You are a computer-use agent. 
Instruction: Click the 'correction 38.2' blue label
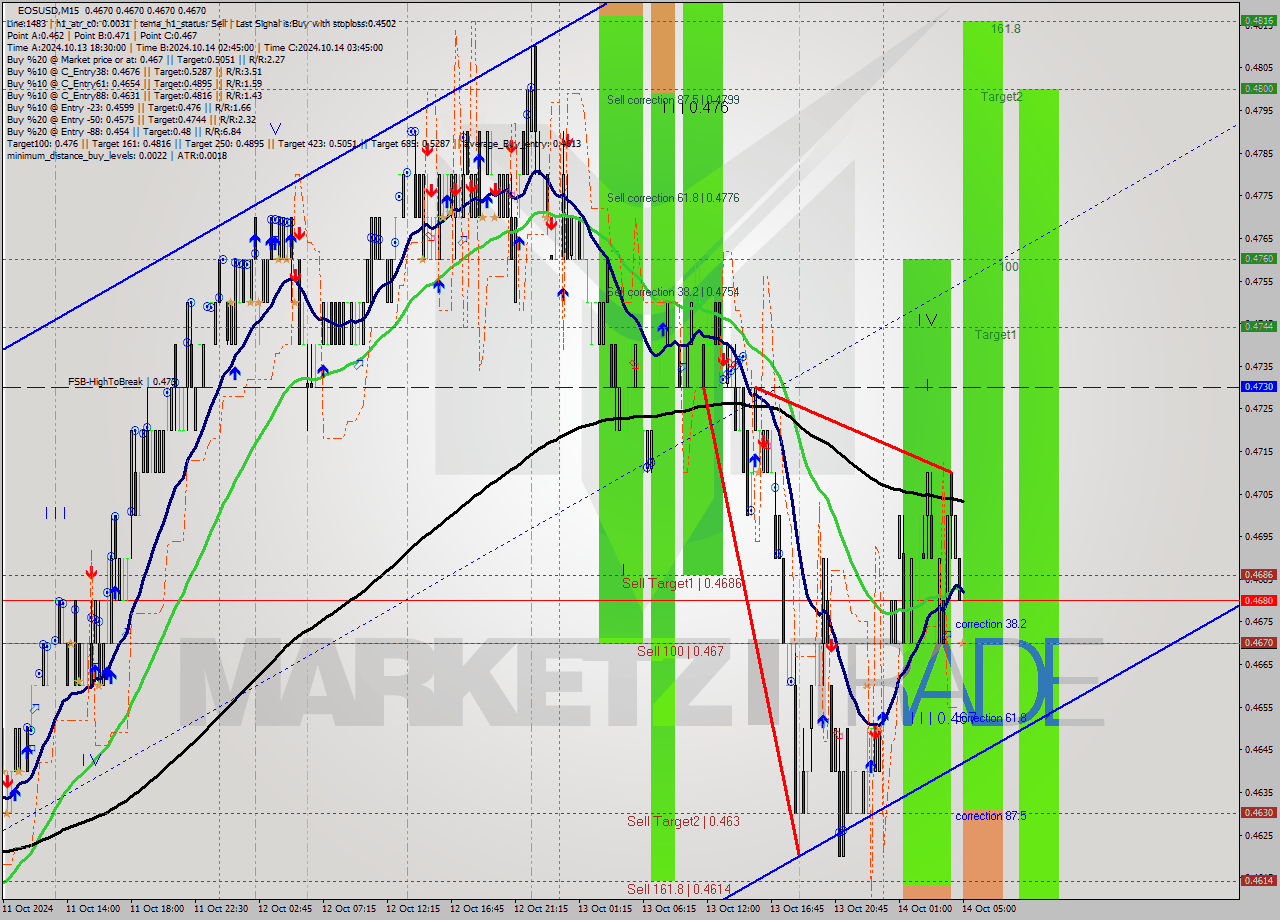(x=991, y=624)
